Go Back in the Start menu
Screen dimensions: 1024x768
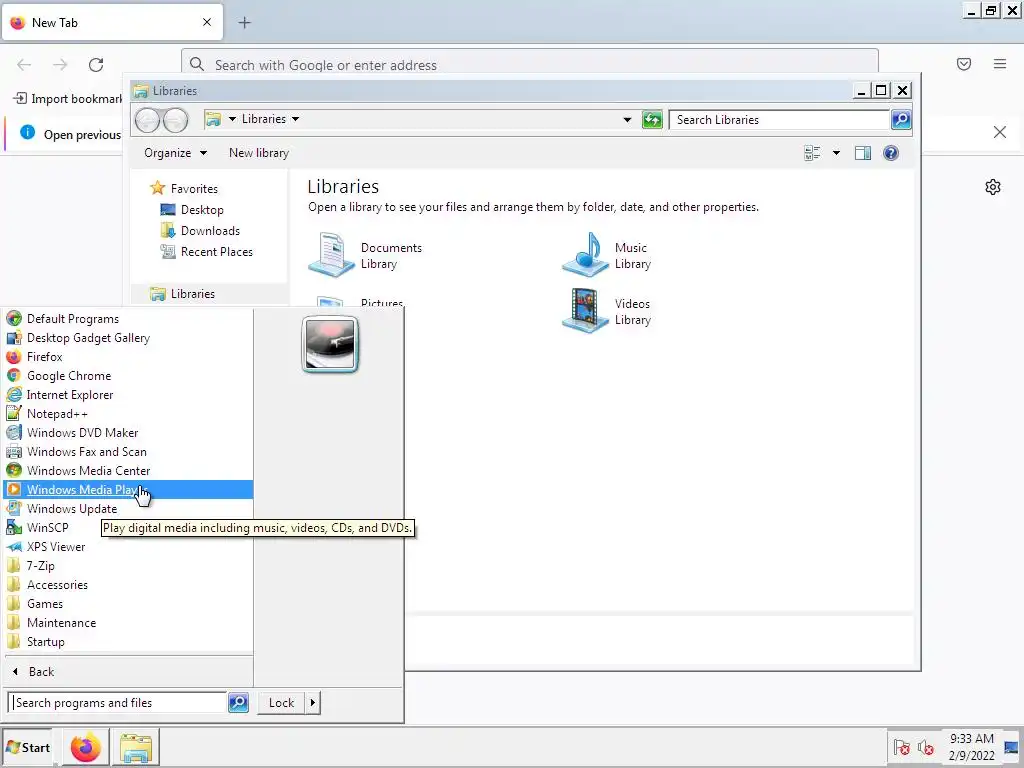(128, 671)
